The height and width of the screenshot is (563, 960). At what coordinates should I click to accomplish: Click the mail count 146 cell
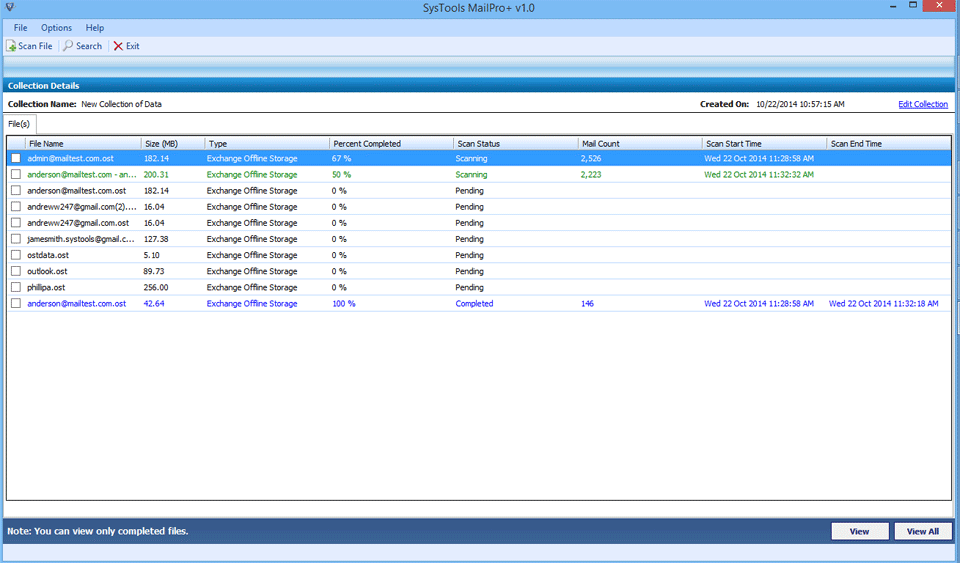[x=587, y=304]
